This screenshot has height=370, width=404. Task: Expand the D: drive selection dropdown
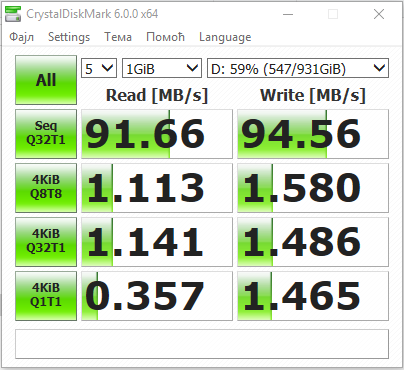298,68
